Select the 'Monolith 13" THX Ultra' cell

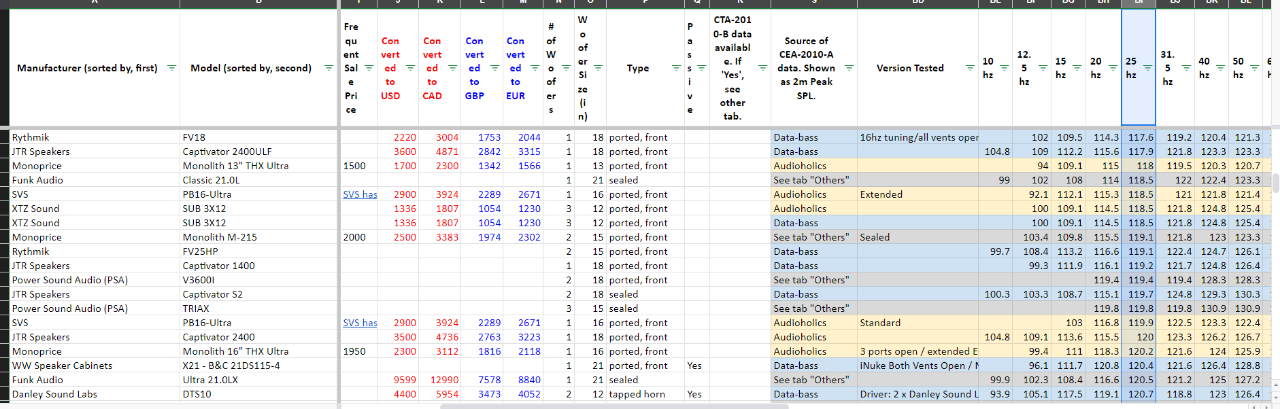point(259,165)
